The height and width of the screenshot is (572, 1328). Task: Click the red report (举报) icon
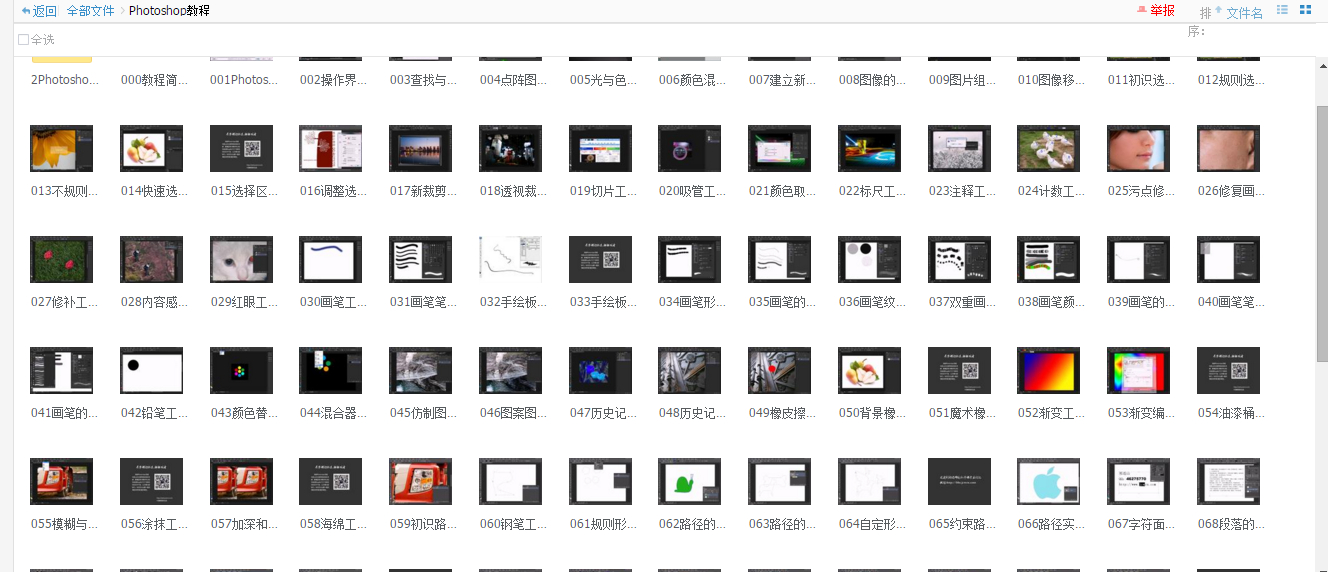1142,10
